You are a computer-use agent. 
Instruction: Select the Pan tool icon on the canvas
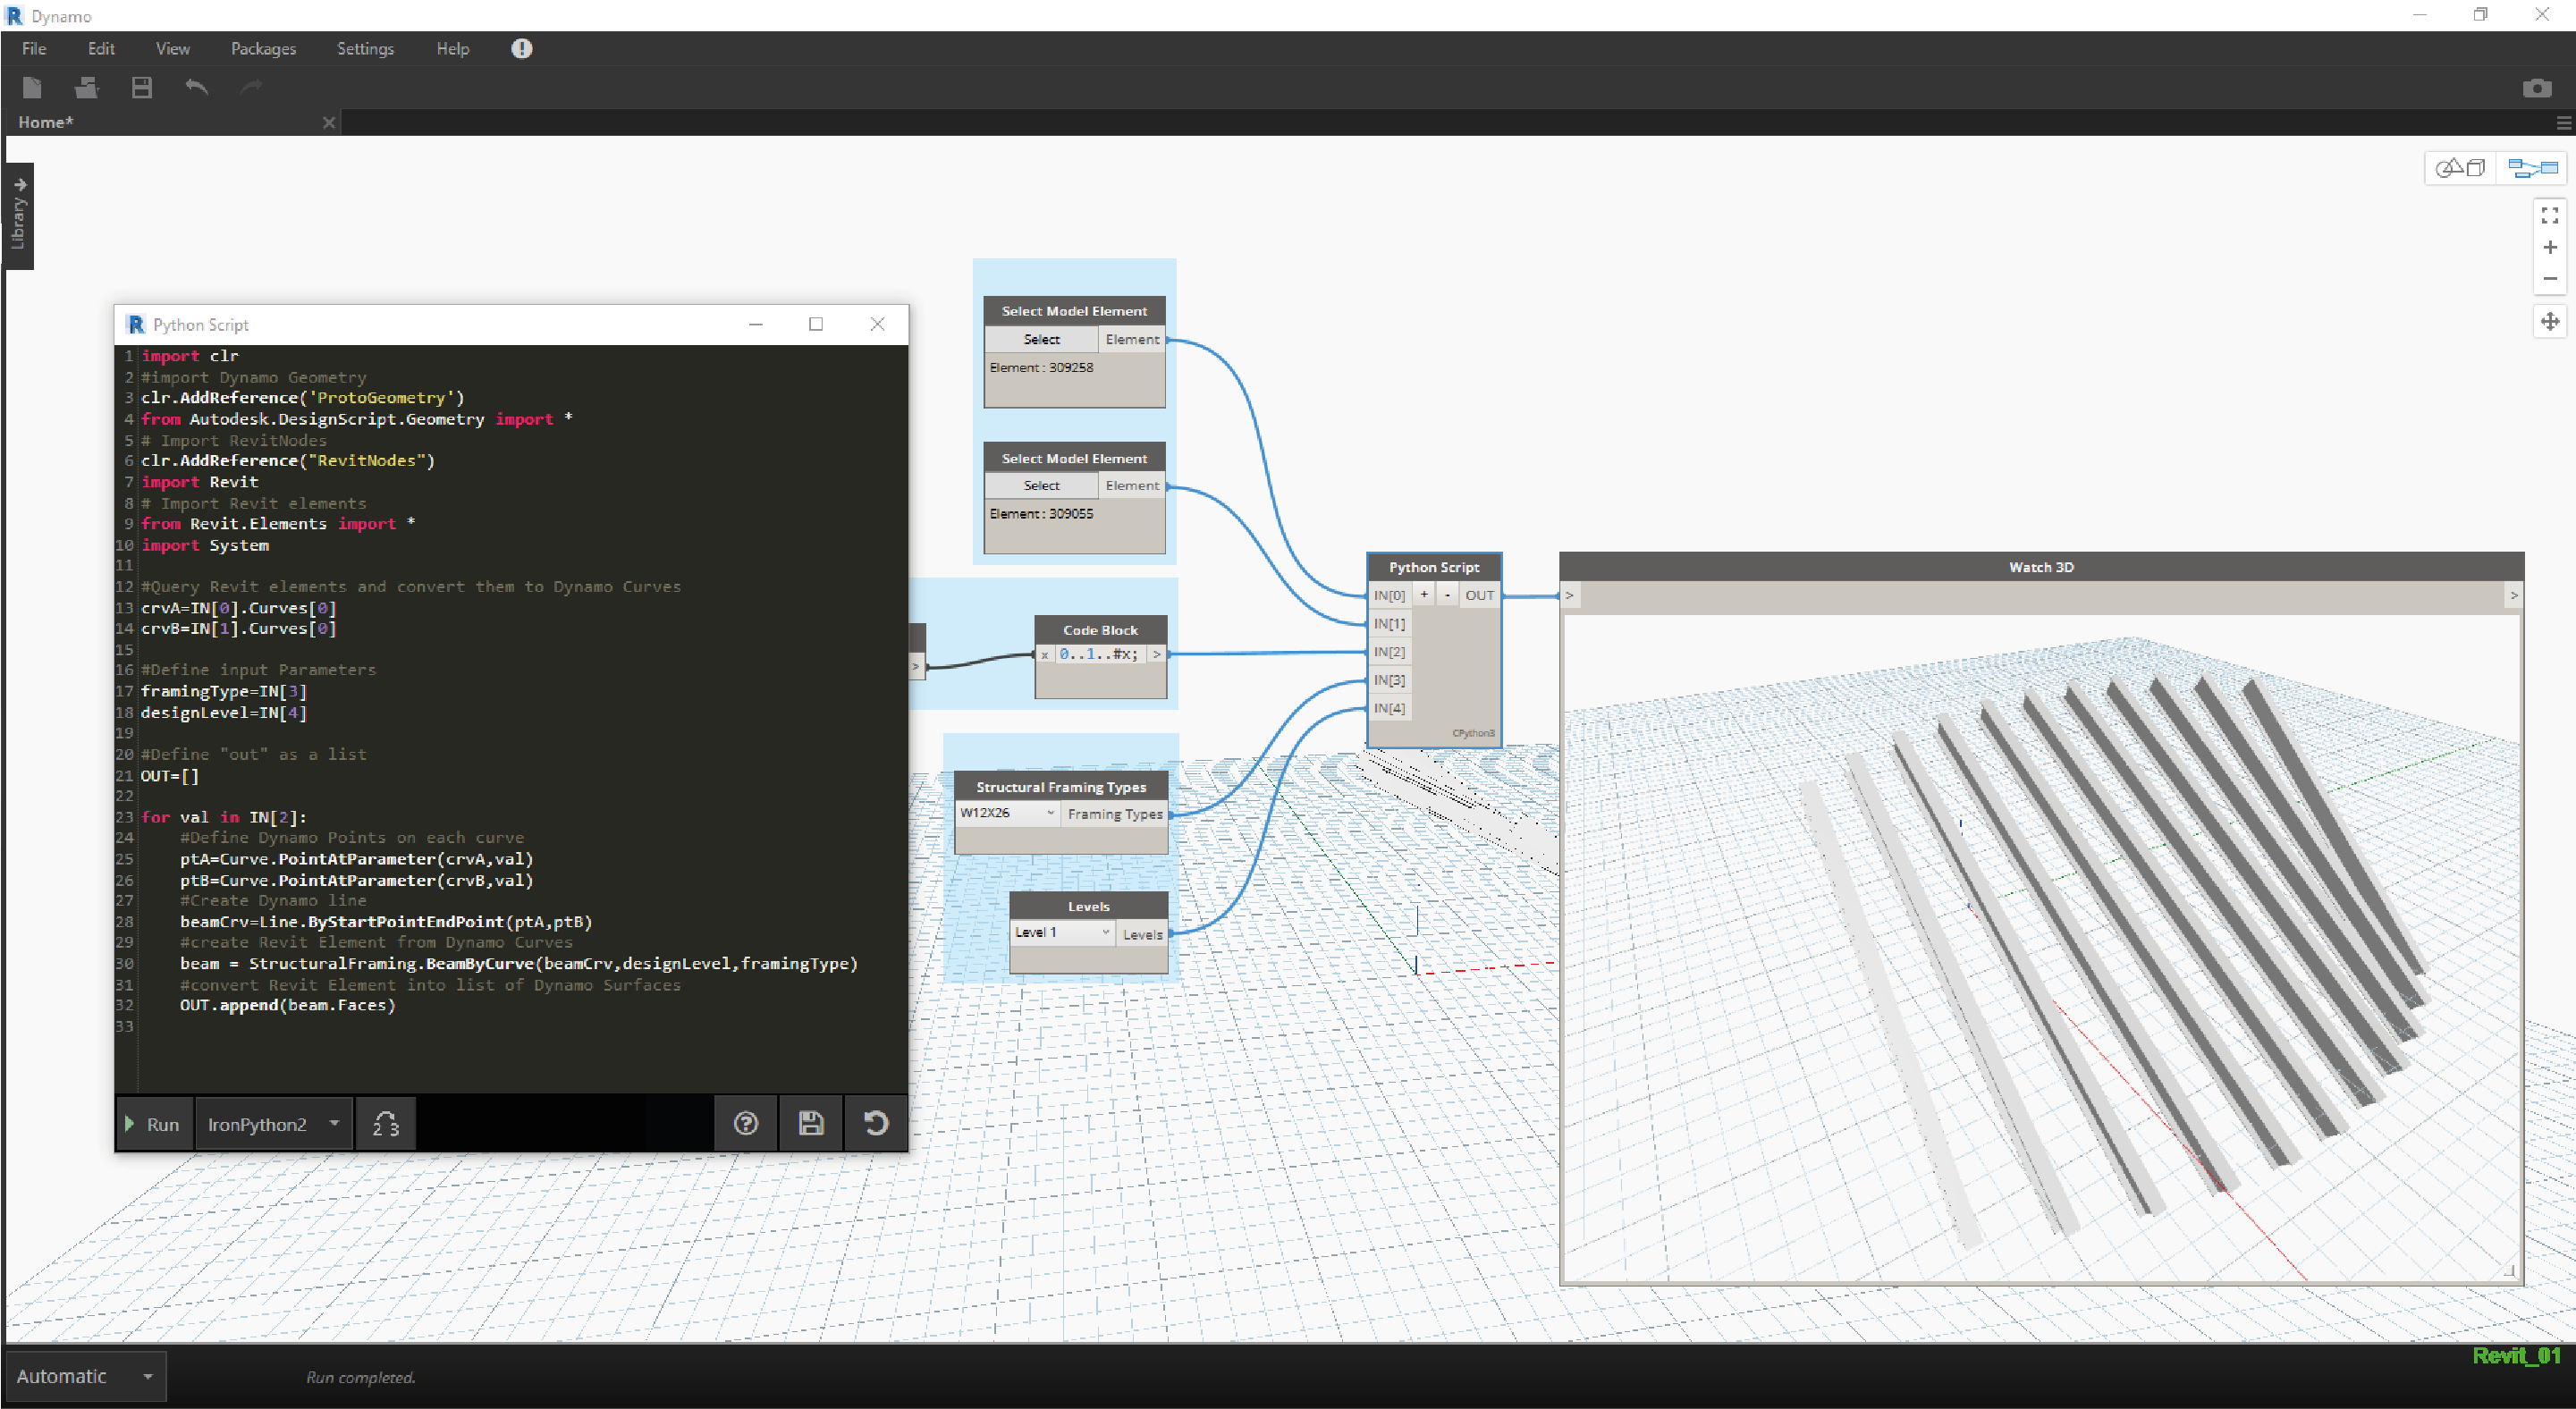pyautogui.click(x=2549, y=321)
